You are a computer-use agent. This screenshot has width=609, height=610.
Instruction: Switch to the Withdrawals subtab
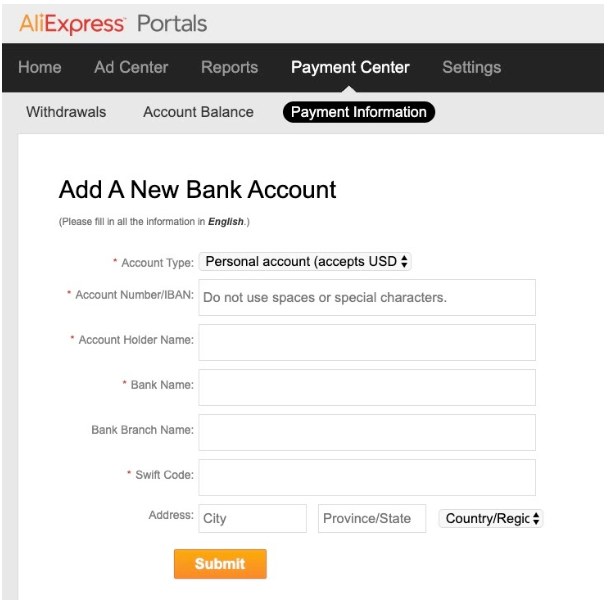[66, 112]
